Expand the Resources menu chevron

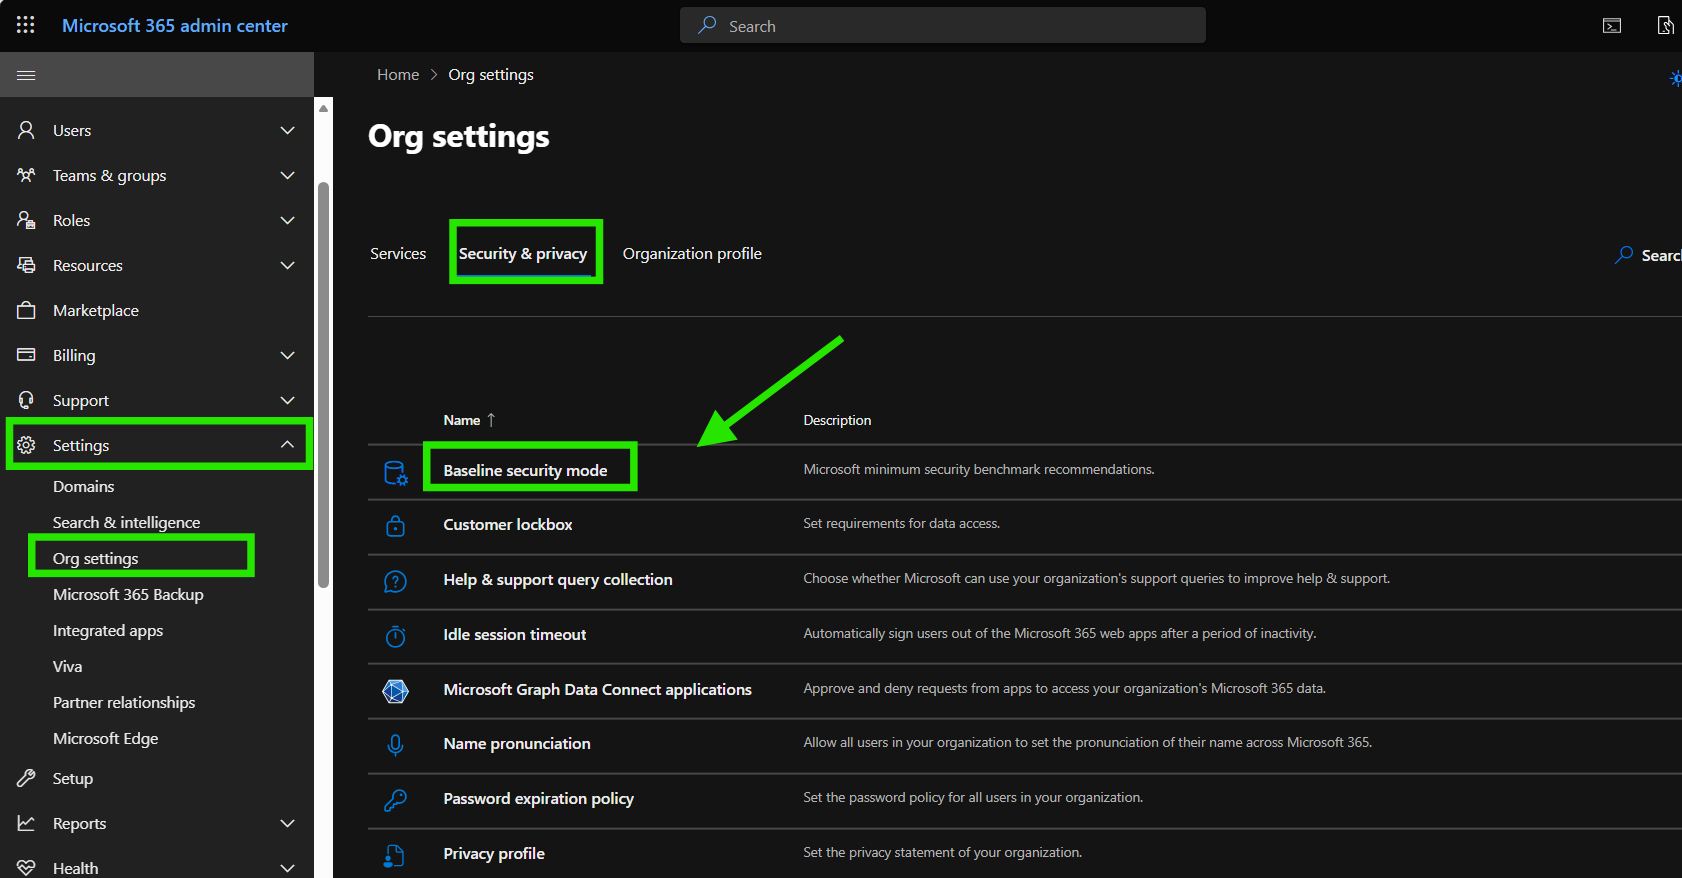tap(288, 265)
